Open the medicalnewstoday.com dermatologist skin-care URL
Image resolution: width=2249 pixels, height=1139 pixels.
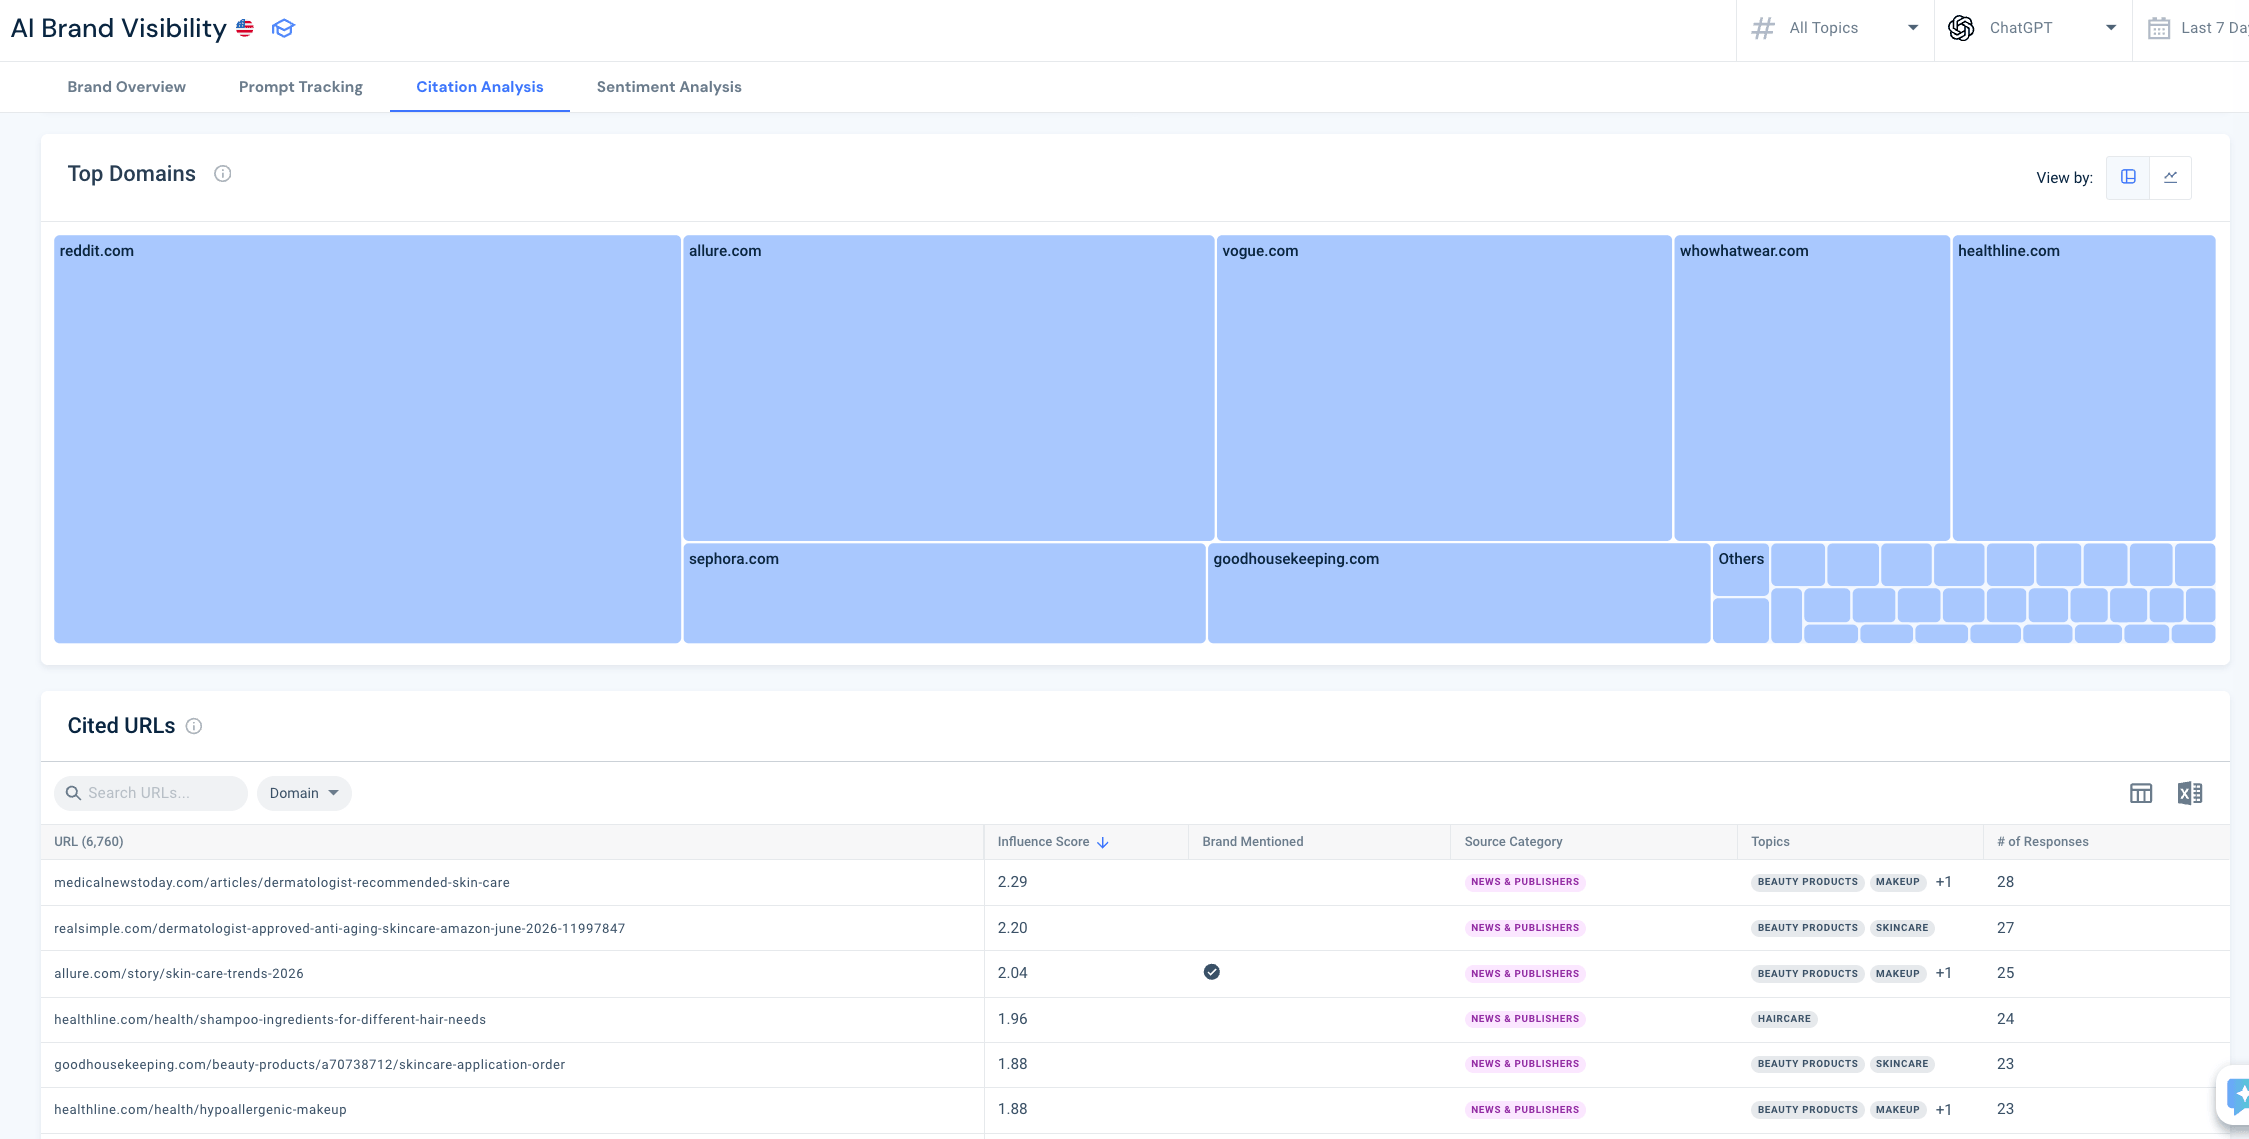(282, 883)
